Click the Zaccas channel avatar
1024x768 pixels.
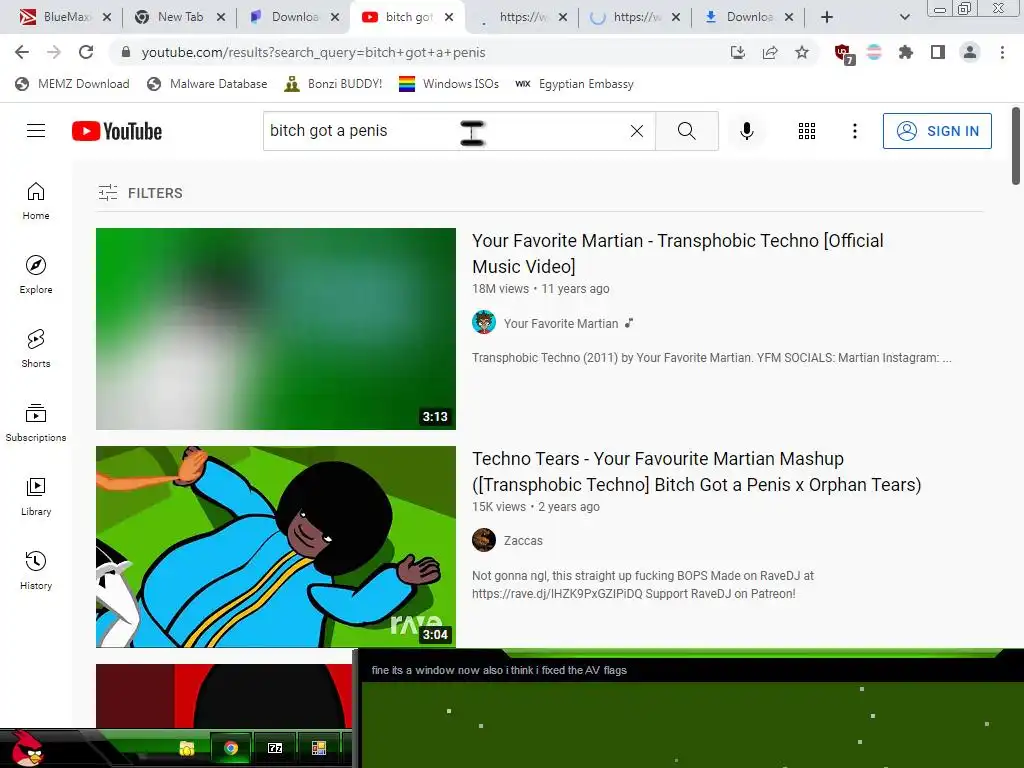[484, 540]
